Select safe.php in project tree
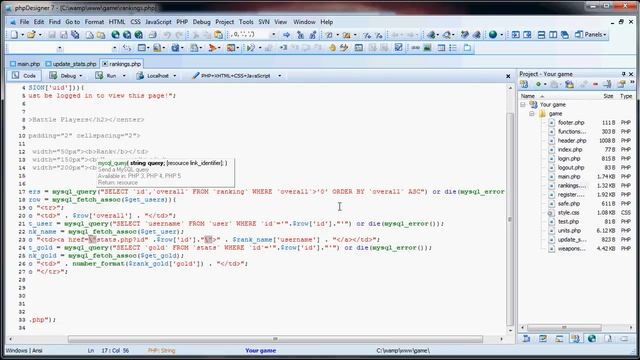Image resolution: width=640 pixels, height=360 pixels. coord(569,203)
